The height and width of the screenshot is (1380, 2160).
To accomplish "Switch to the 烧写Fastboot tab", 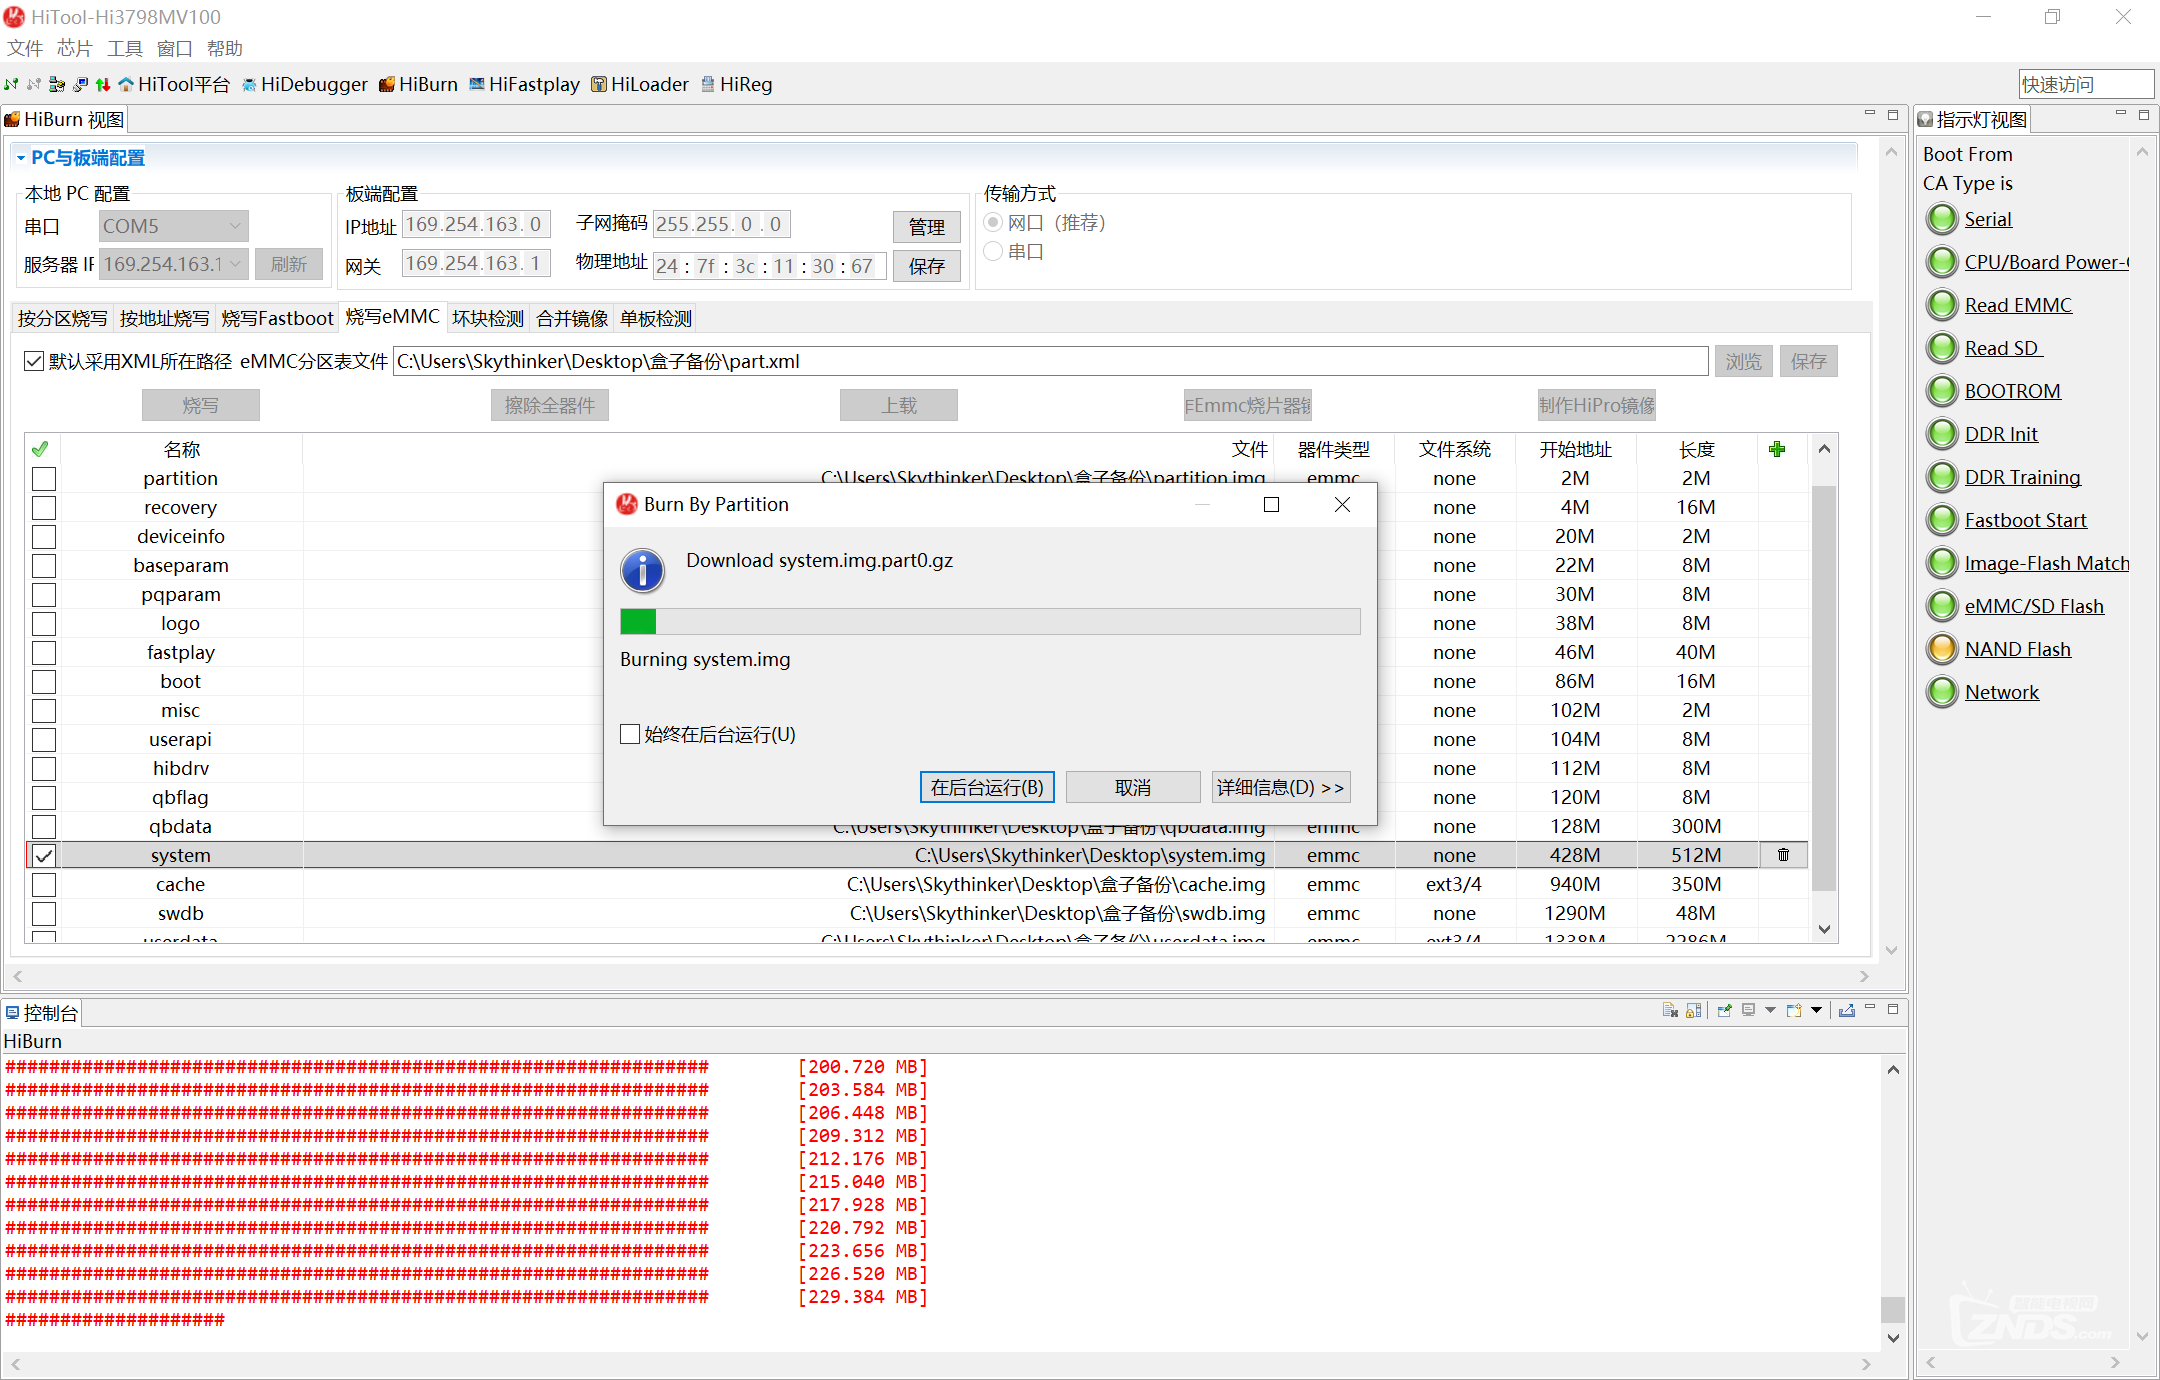I will click(277, 318).
